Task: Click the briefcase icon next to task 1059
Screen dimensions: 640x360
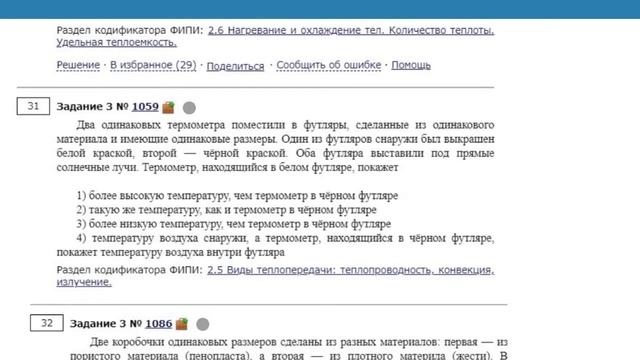Action: pyautogui.click(x=168, y=107)
